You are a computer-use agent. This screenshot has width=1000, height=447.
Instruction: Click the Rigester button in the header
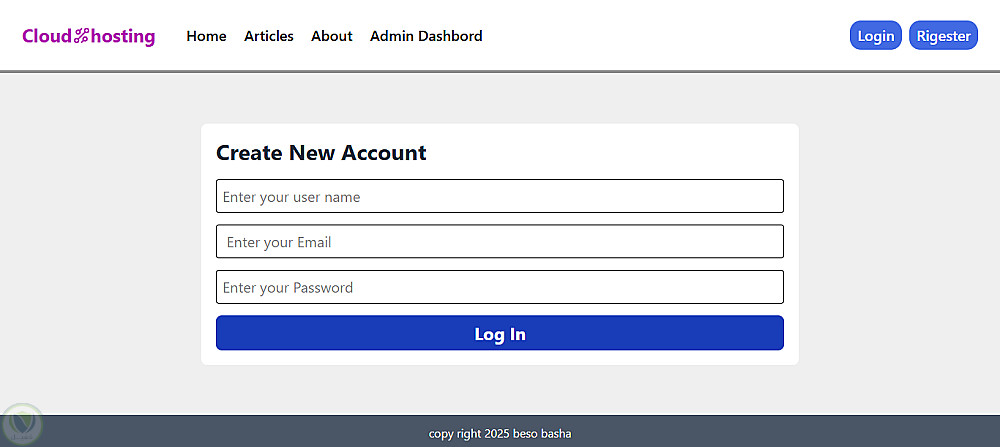click(x=943, y=36)
